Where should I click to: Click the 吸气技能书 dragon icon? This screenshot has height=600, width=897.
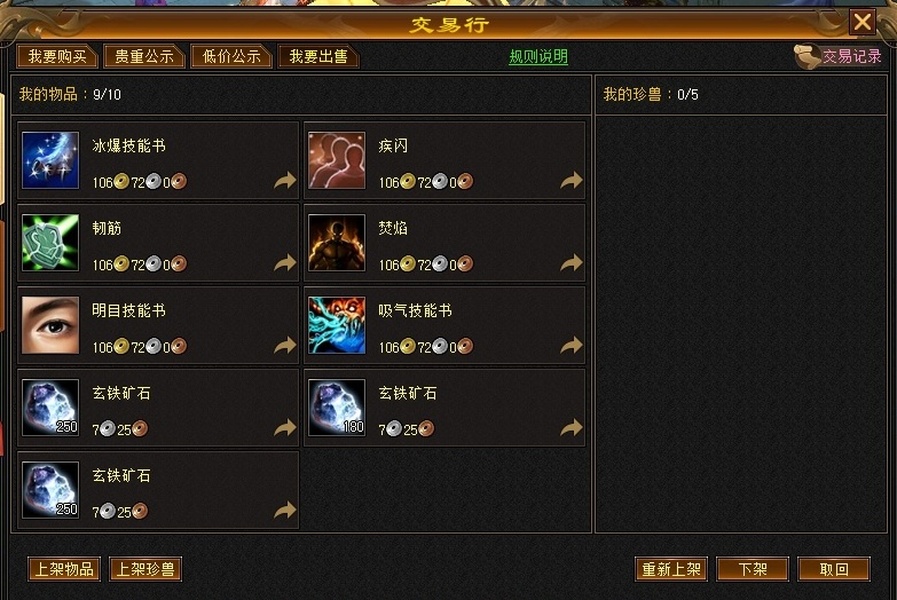pyautogui.click(x=336, y=325)
